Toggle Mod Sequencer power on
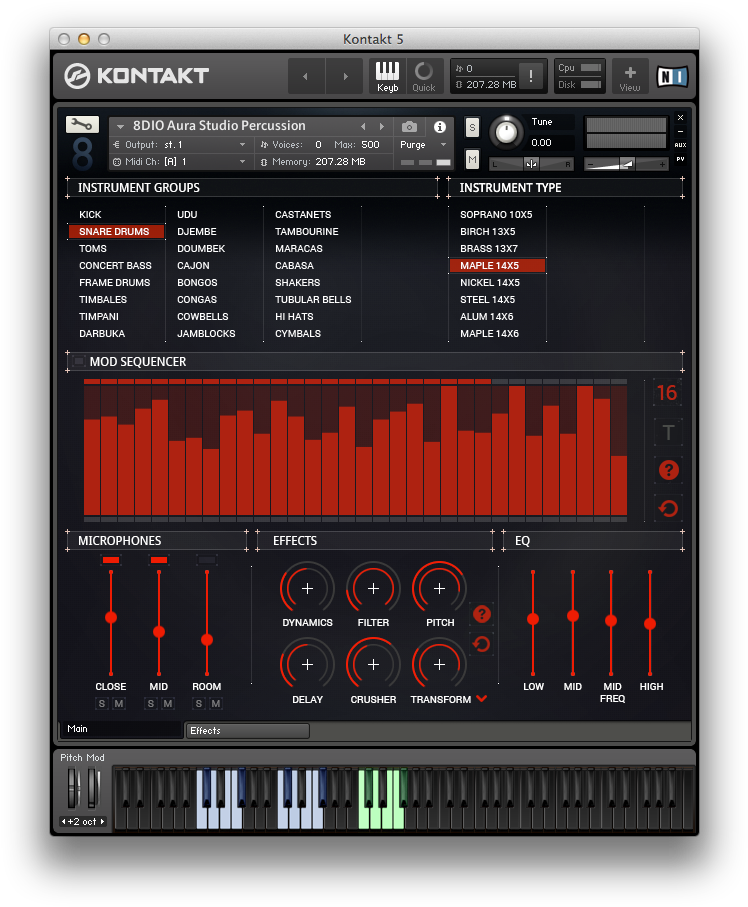 79,361
